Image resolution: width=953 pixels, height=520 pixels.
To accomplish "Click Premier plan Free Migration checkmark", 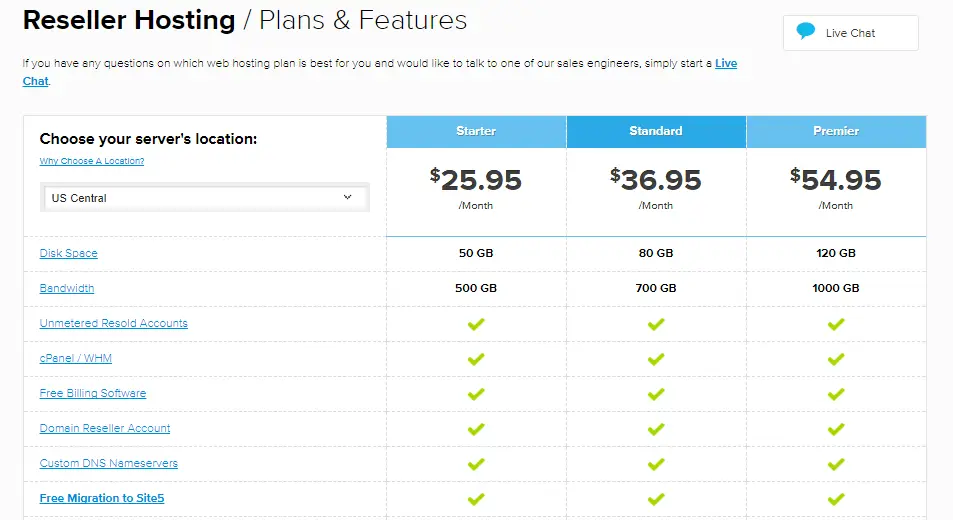I will [x=836, y=499].
